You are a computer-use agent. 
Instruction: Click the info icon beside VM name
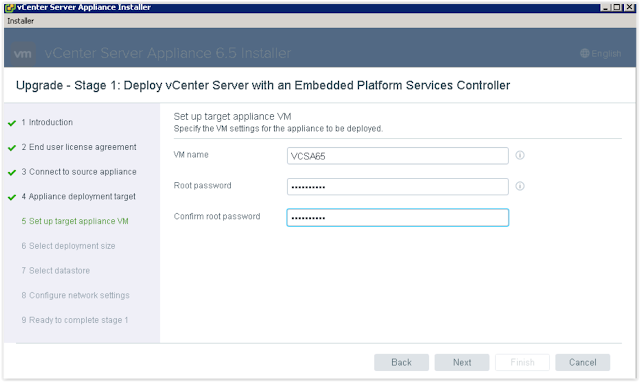coord(520,155)
